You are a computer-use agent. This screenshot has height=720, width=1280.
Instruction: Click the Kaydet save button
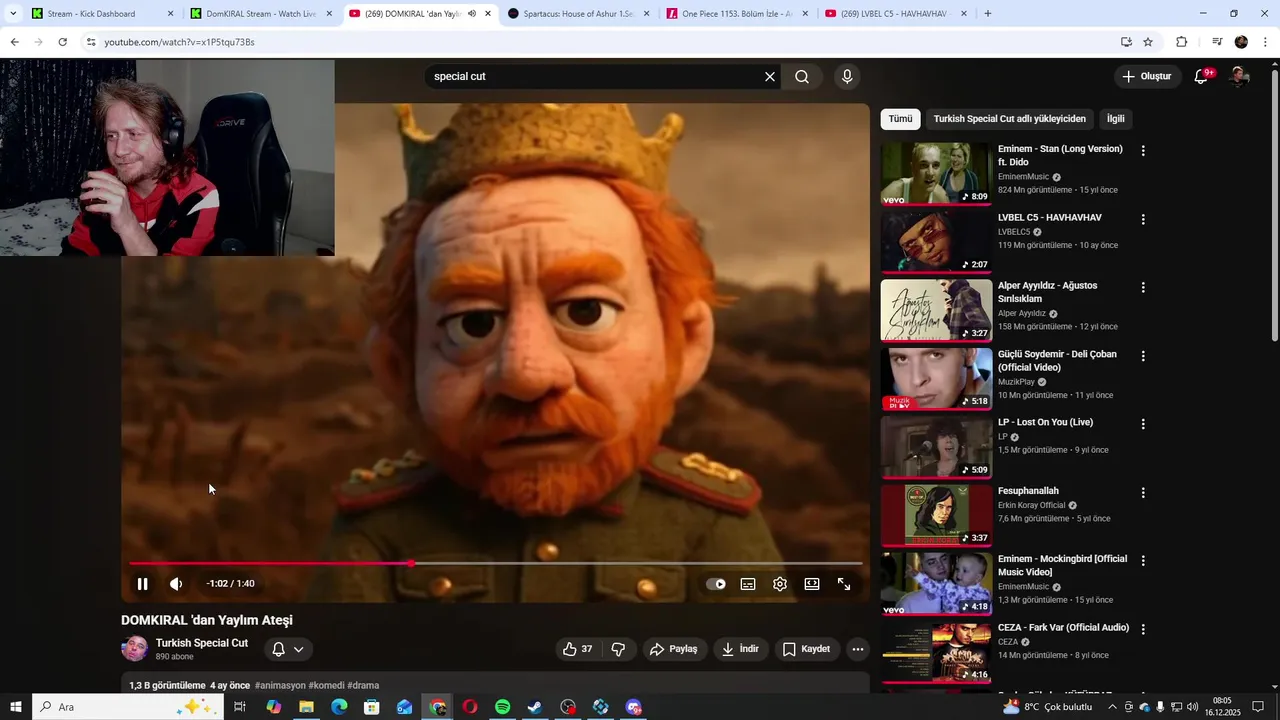click(806, 649)
